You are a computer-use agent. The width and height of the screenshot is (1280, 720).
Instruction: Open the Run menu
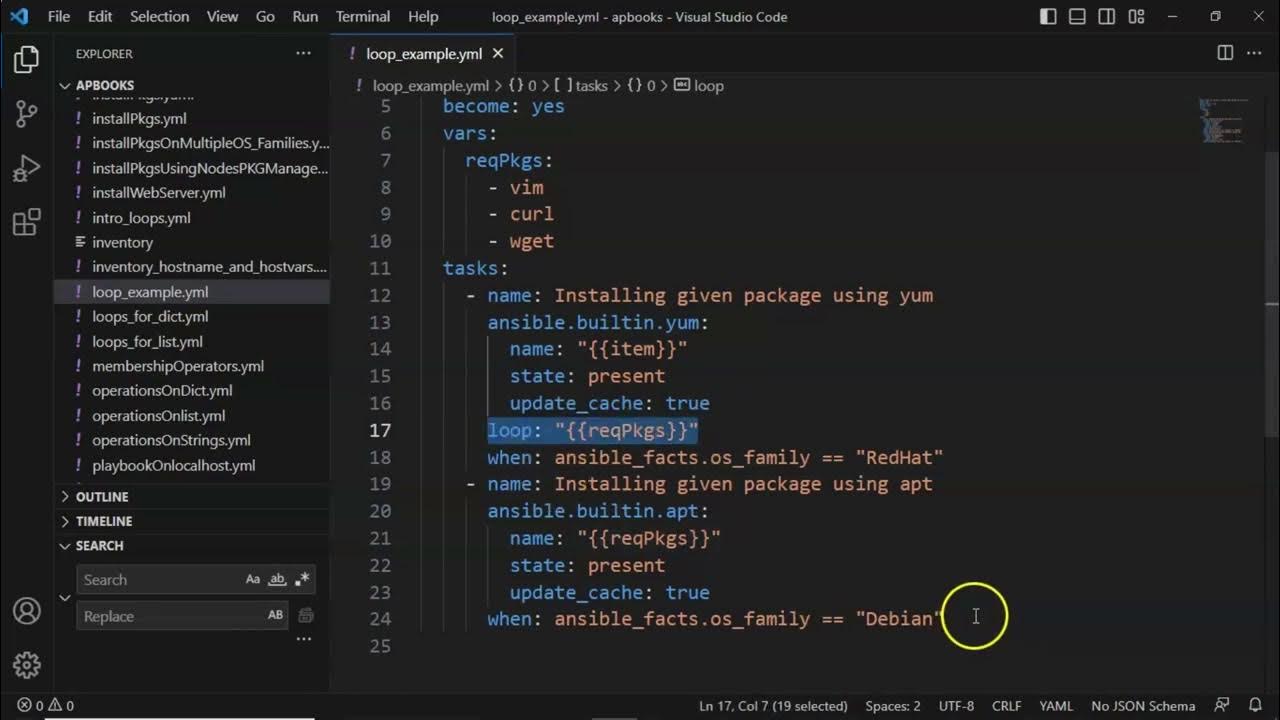[x=305, y=17]
